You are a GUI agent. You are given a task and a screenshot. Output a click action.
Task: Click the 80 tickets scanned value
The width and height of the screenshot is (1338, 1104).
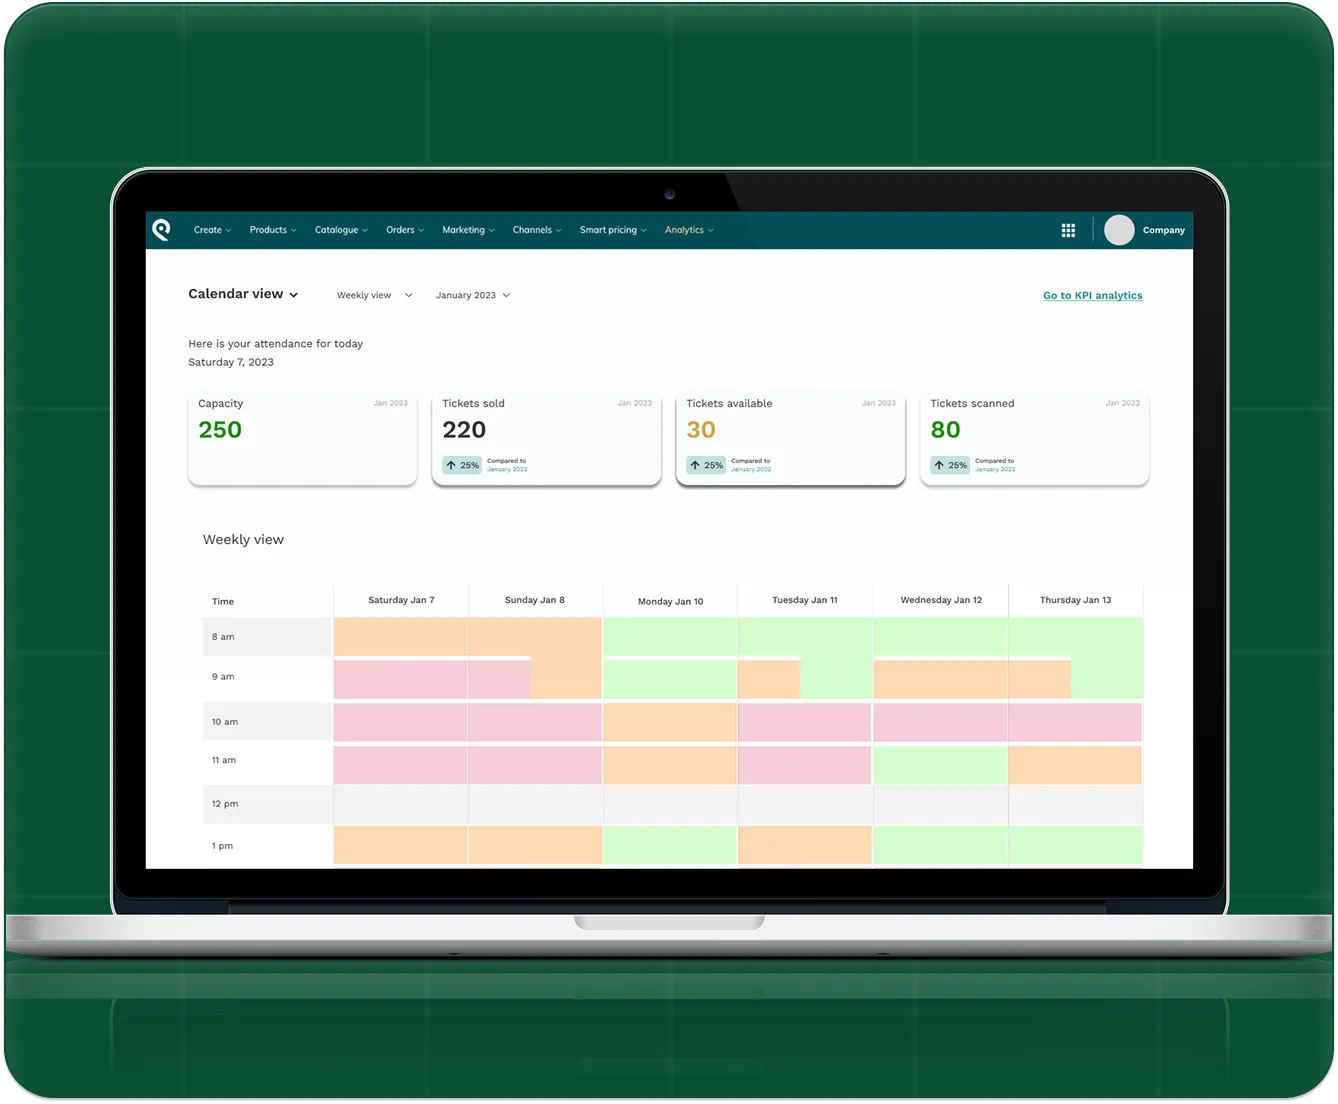945,430
